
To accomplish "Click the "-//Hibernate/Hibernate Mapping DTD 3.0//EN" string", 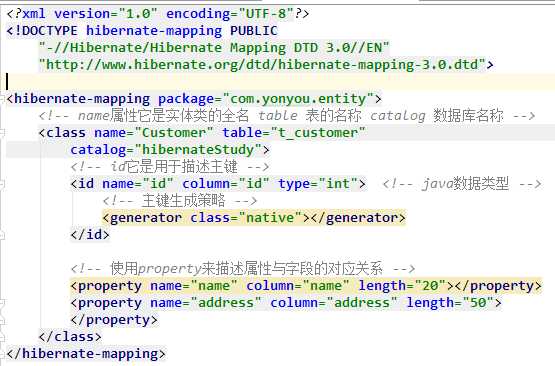I will click(214, 47).
